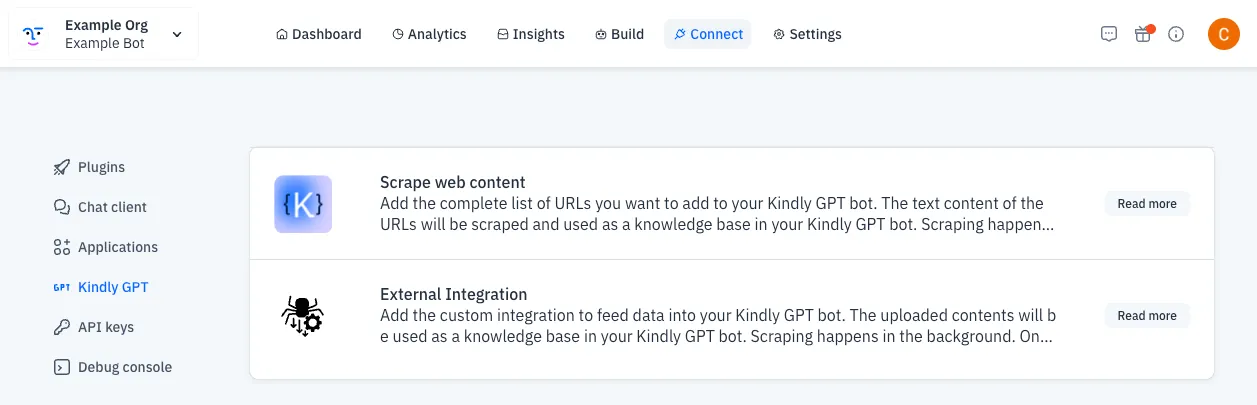
Task: Read more about Scrape web content
Action: (1147, 204)
